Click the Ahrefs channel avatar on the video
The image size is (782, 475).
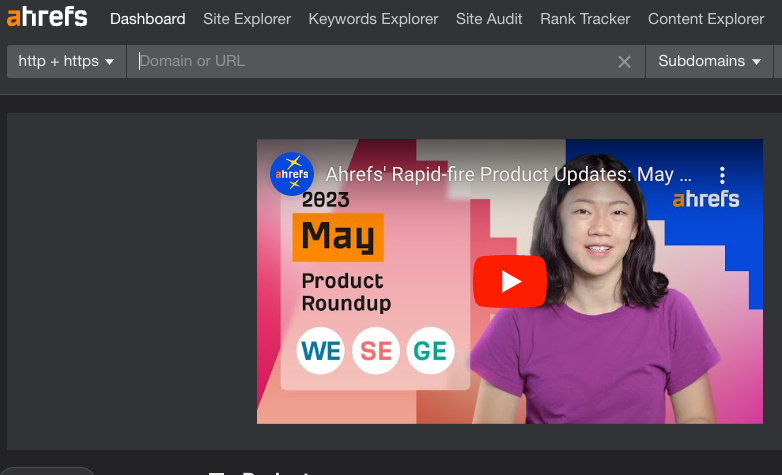click(292, 174)
